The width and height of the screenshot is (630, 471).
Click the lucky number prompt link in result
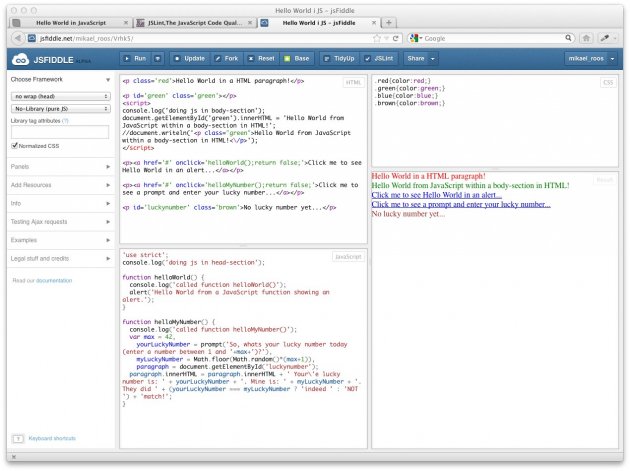tap(461, 204)
